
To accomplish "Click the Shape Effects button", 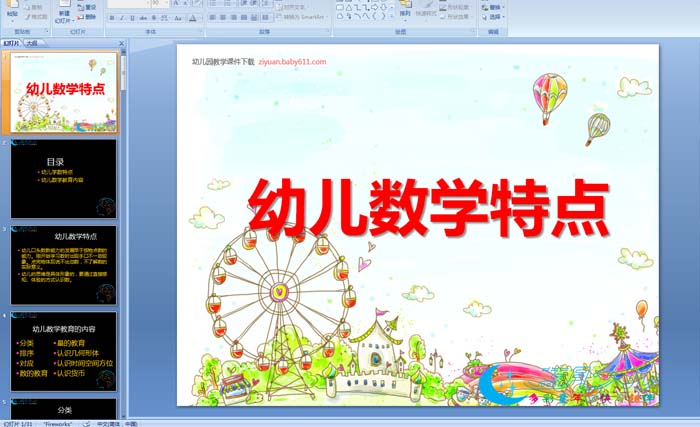I will 455,17.
